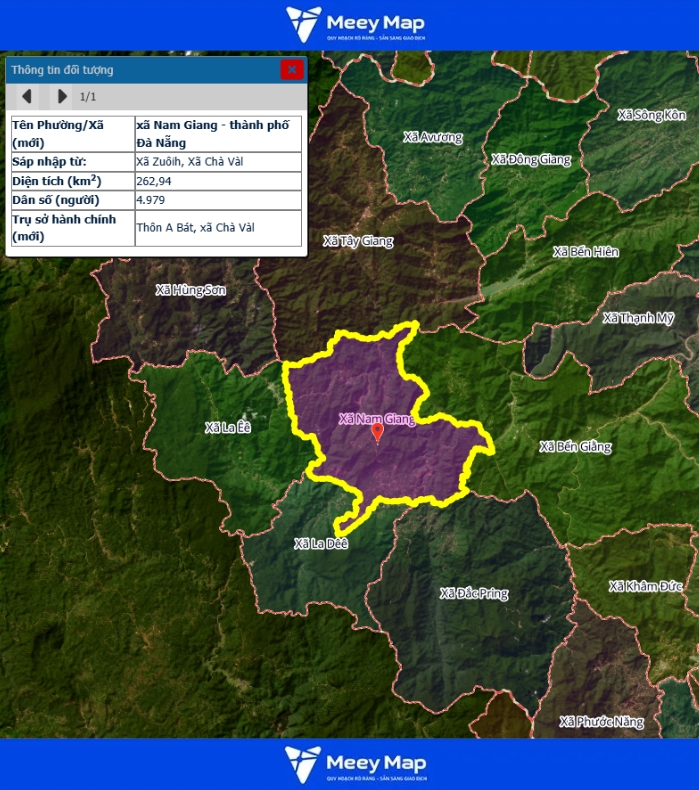Click the Xã La Dêê map label
699x790 pixels.
pyautogui.click(x=321, y=544)
